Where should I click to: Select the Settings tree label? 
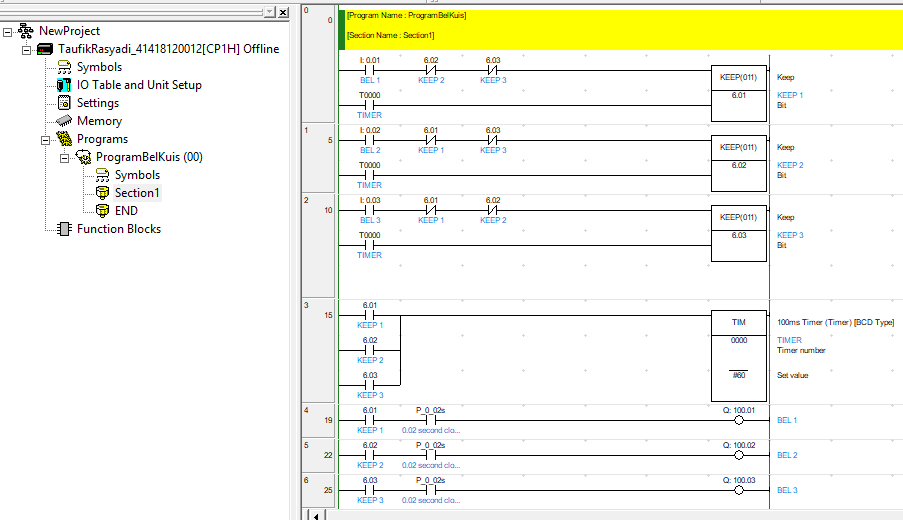tap(98, 103)
